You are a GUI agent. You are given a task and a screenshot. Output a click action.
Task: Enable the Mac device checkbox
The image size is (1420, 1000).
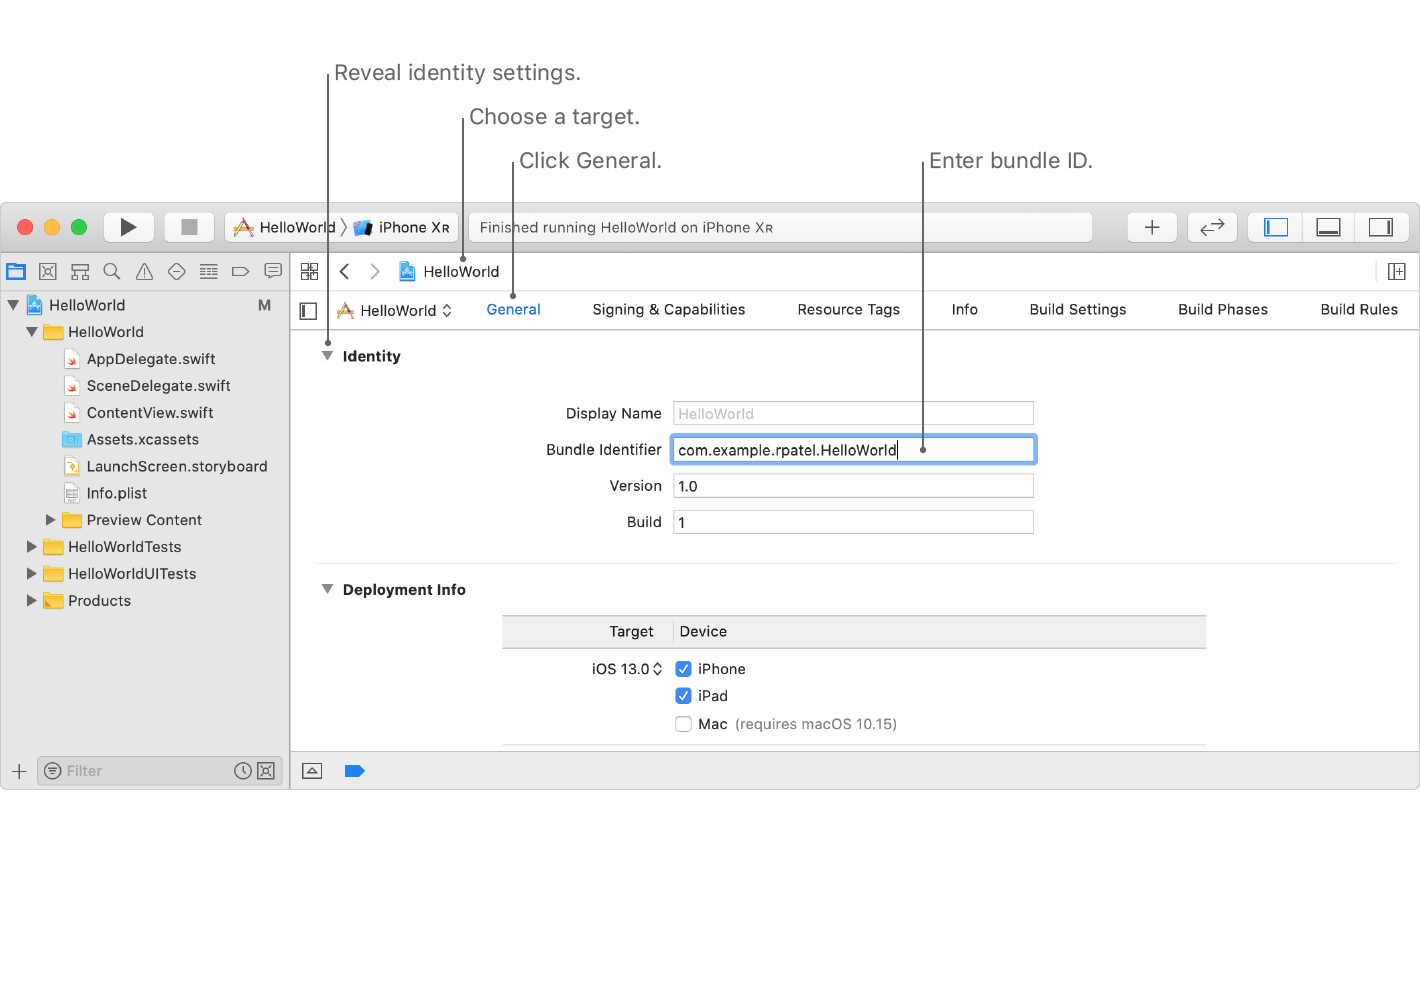[684, 724]
